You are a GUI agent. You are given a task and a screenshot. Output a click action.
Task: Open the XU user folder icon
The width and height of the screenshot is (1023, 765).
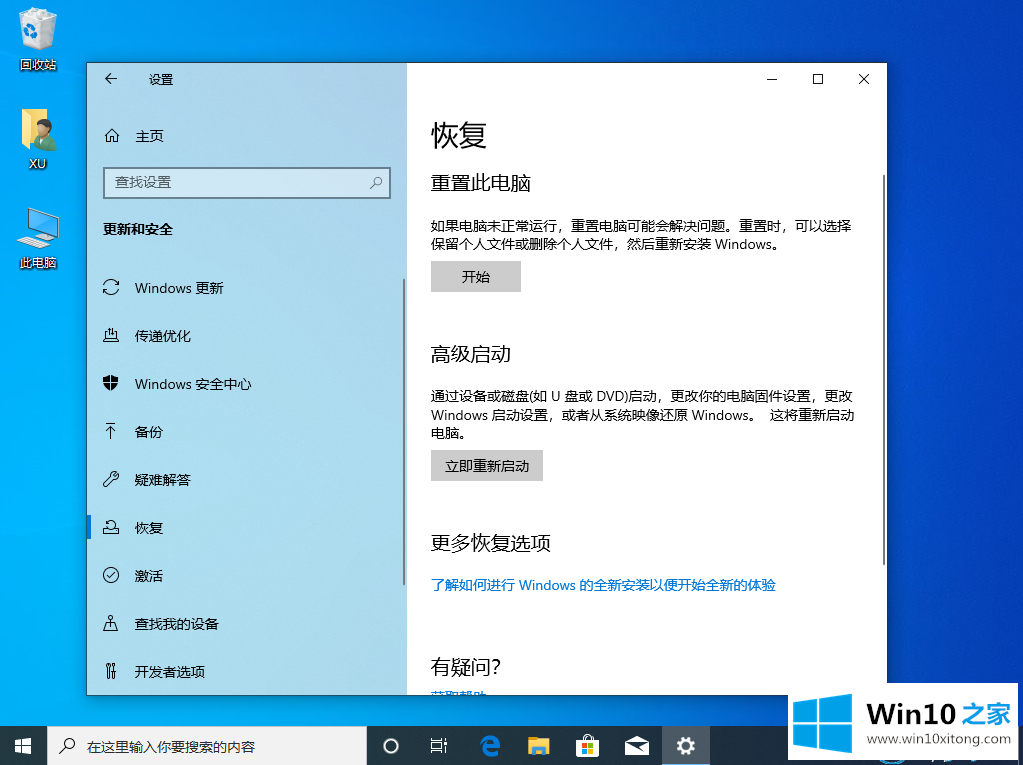click(x=38, y=139)
